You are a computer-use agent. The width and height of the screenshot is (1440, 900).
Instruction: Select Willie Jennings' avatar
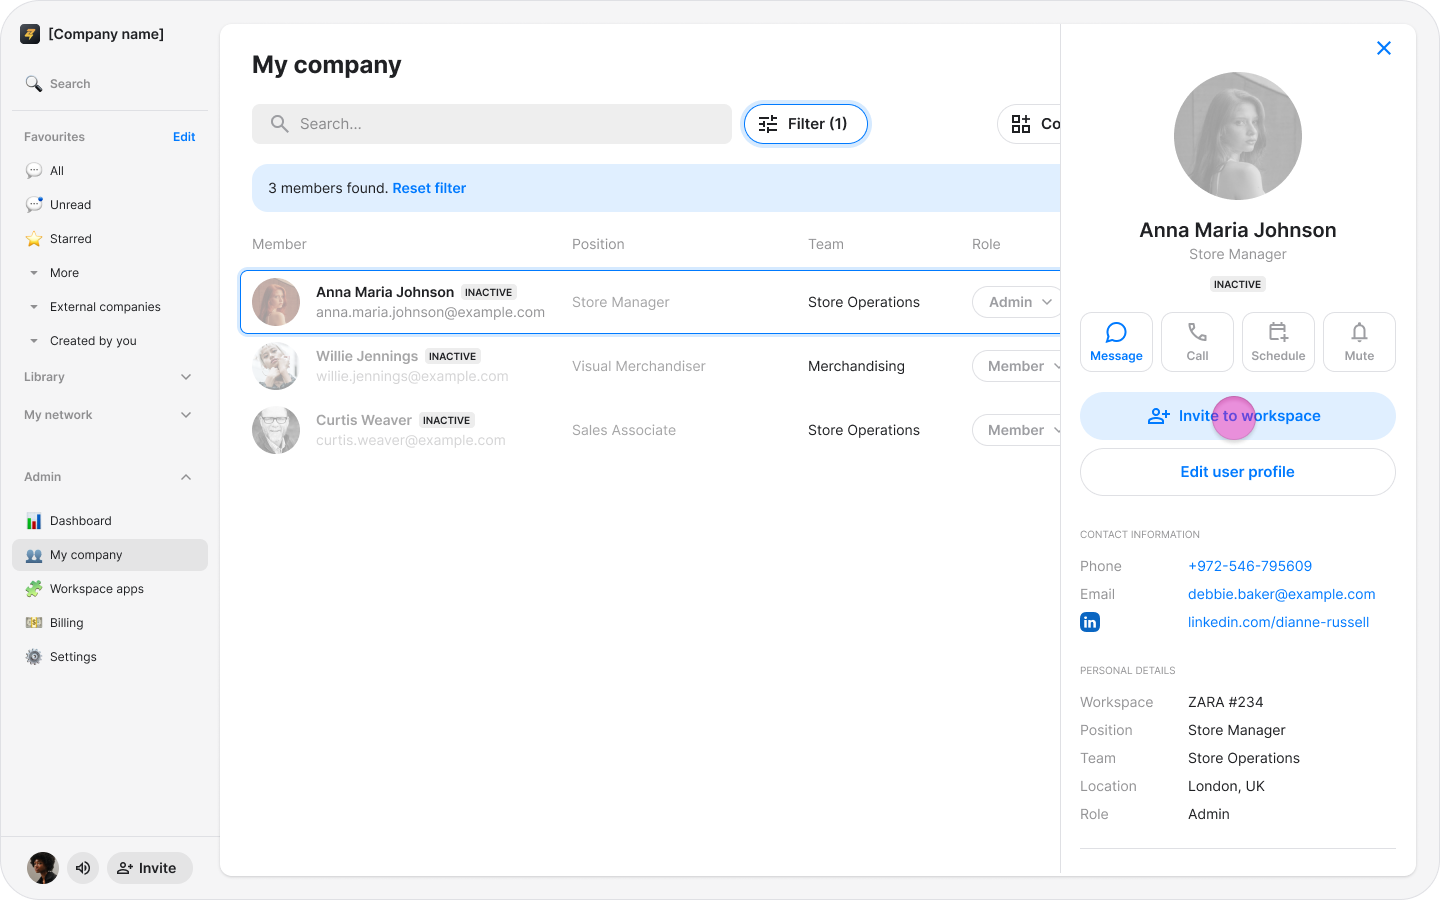point(276,366)
